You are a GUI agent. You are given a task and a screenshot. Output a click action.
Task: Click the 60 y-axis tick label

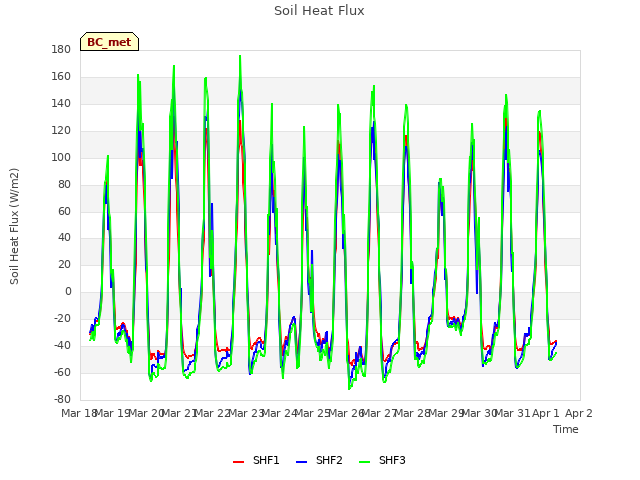click(x=64, y=211)
